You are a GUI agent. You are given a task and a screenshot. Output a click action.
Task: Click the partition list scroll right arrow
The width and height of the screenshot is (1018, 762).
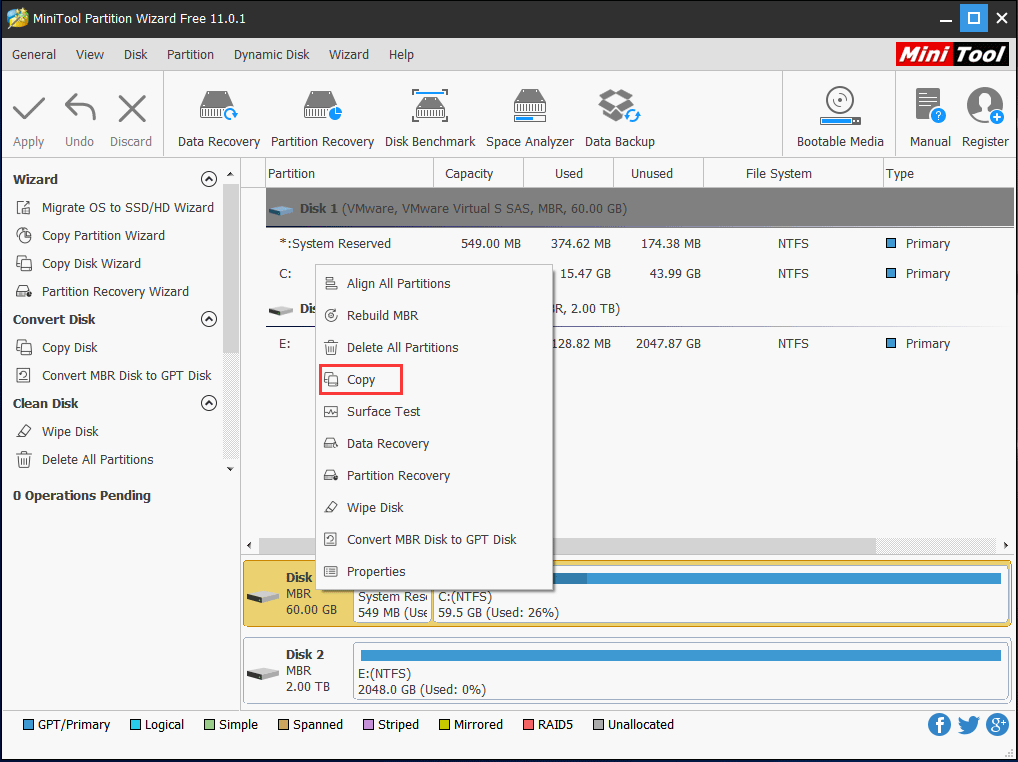click(x=1006, y=545)
